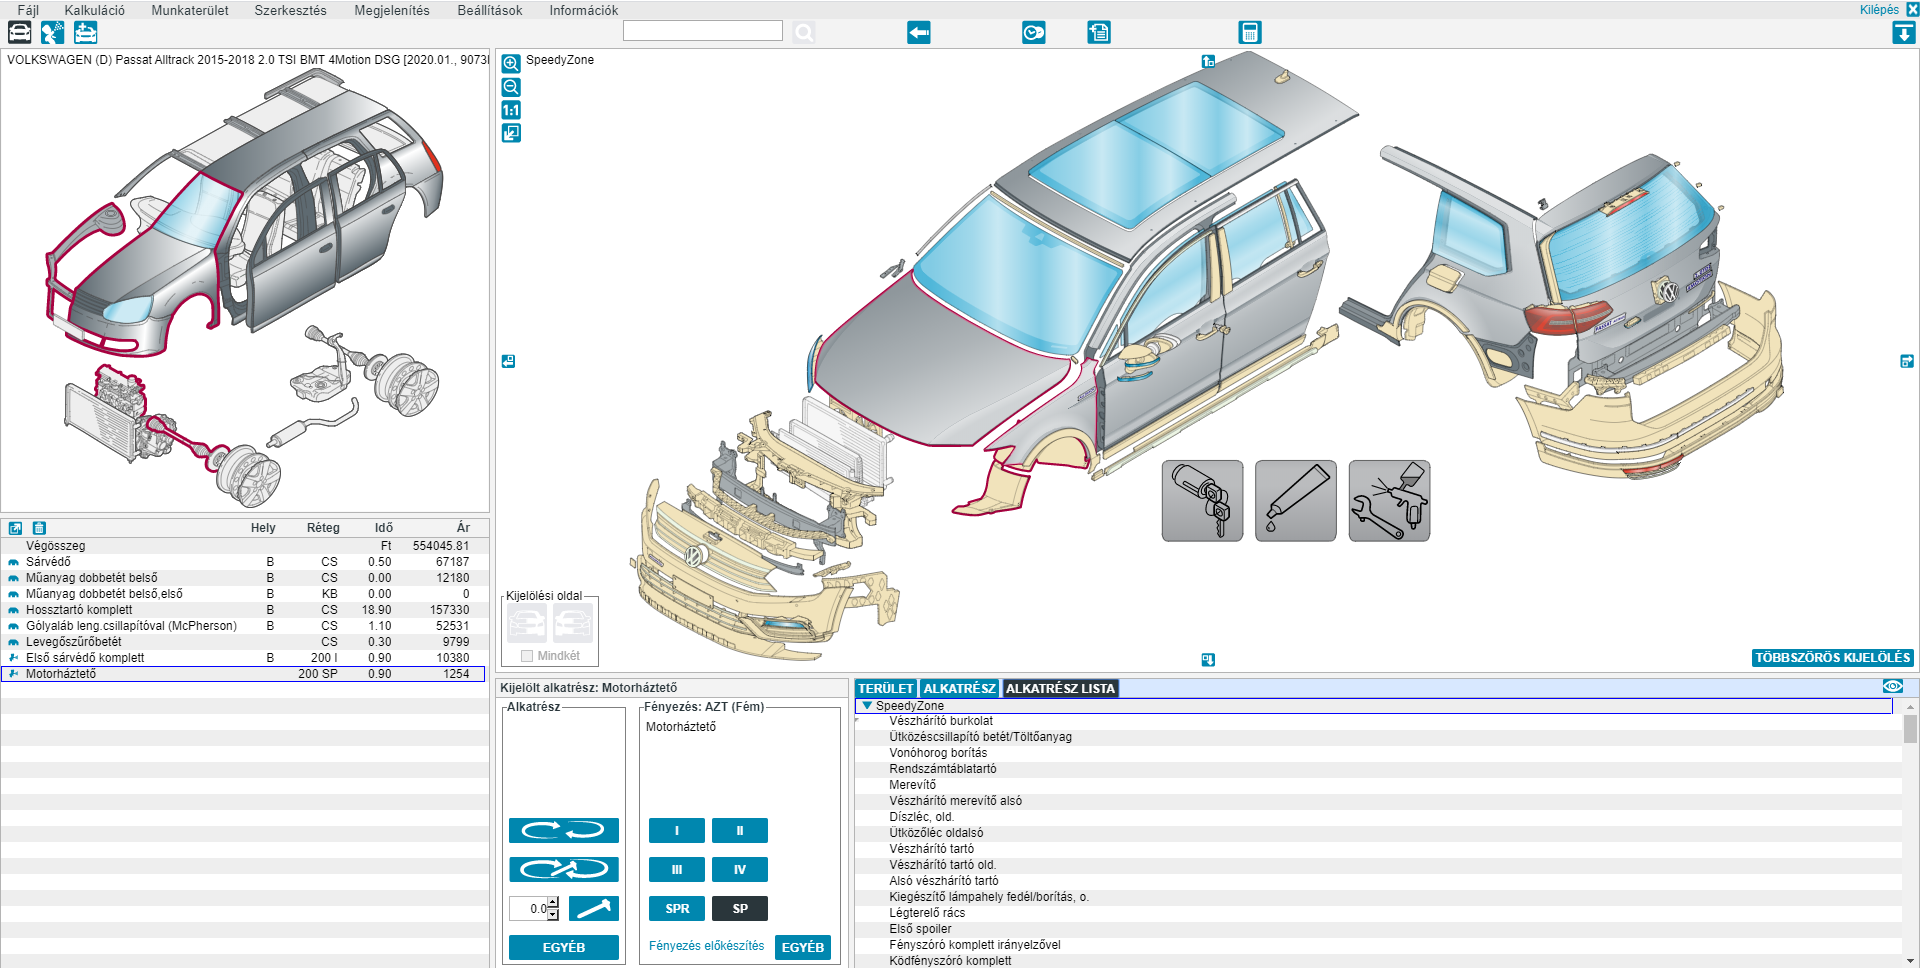1920x968 pixels.
Task: Switch to the TERÜLET tab
Action: (x=886, y=688)
